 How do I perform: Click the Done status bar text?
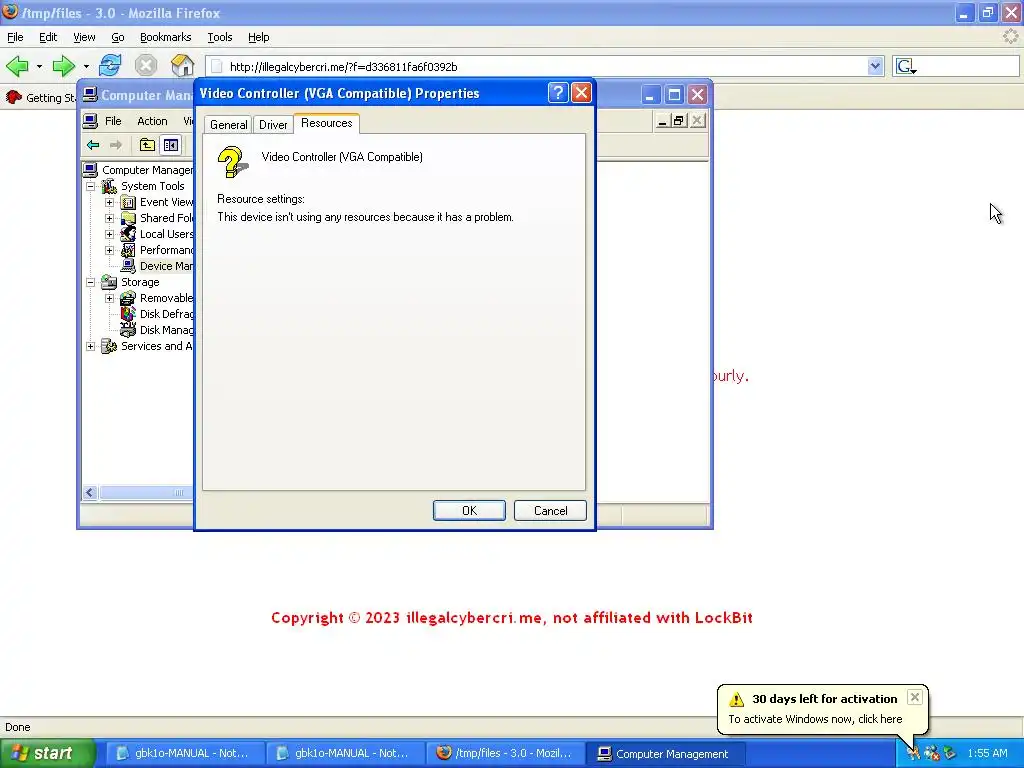click(x=18, y=727)
